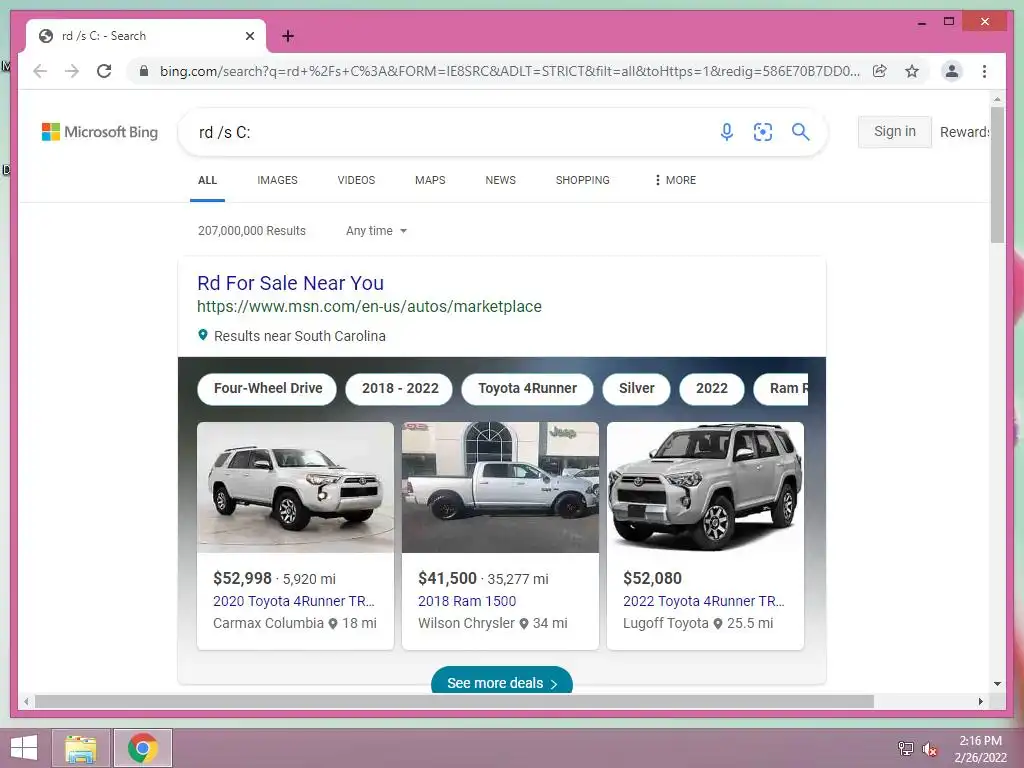Image resolution: width=1024 pixels, height=768 pixels.
Task: Open the Chrome profile avatar
Action: click(952, 71)
